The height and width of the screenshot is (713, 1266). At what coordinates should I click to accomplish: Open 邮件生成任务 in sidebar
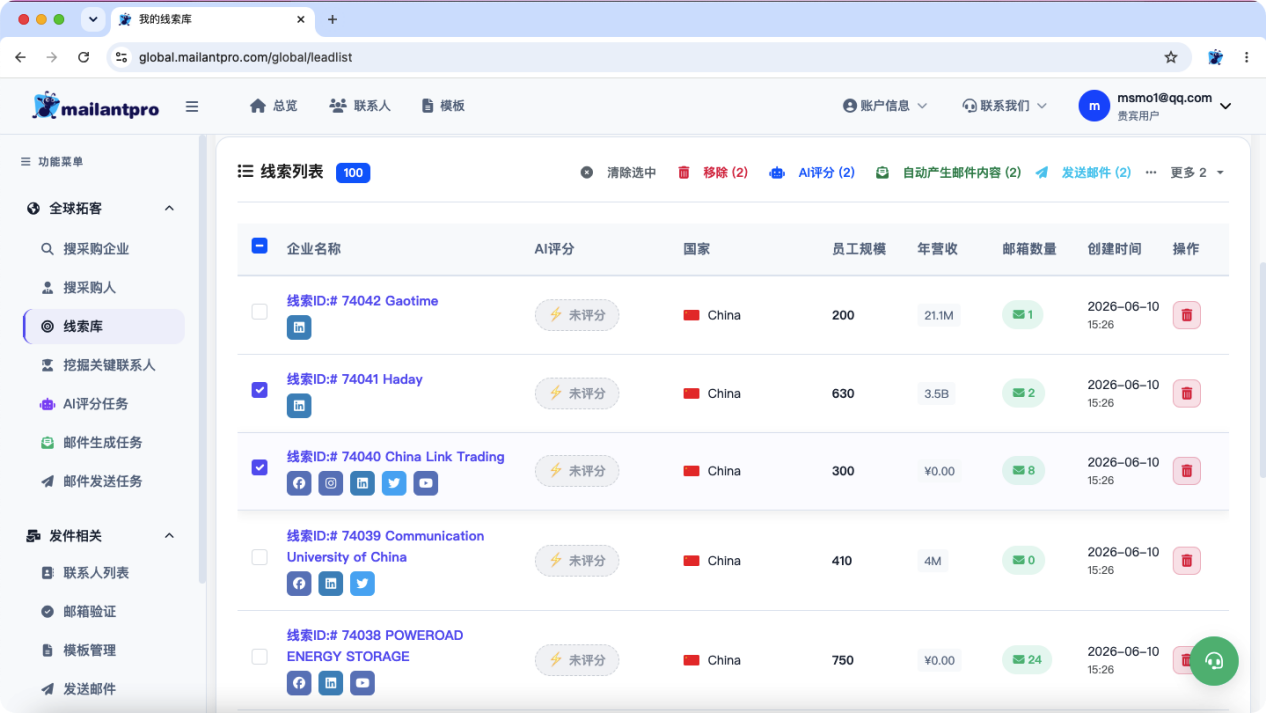pos(104,442)
